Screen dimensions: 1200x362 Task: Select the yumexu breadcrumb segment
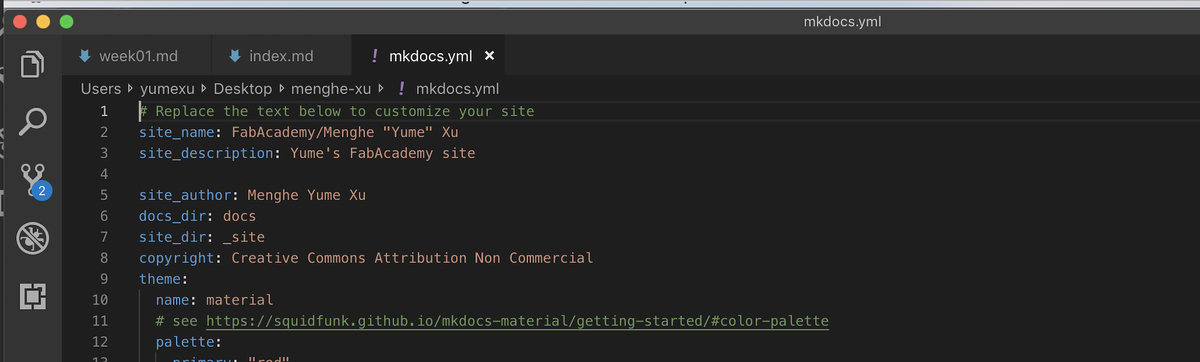[167, 89]
